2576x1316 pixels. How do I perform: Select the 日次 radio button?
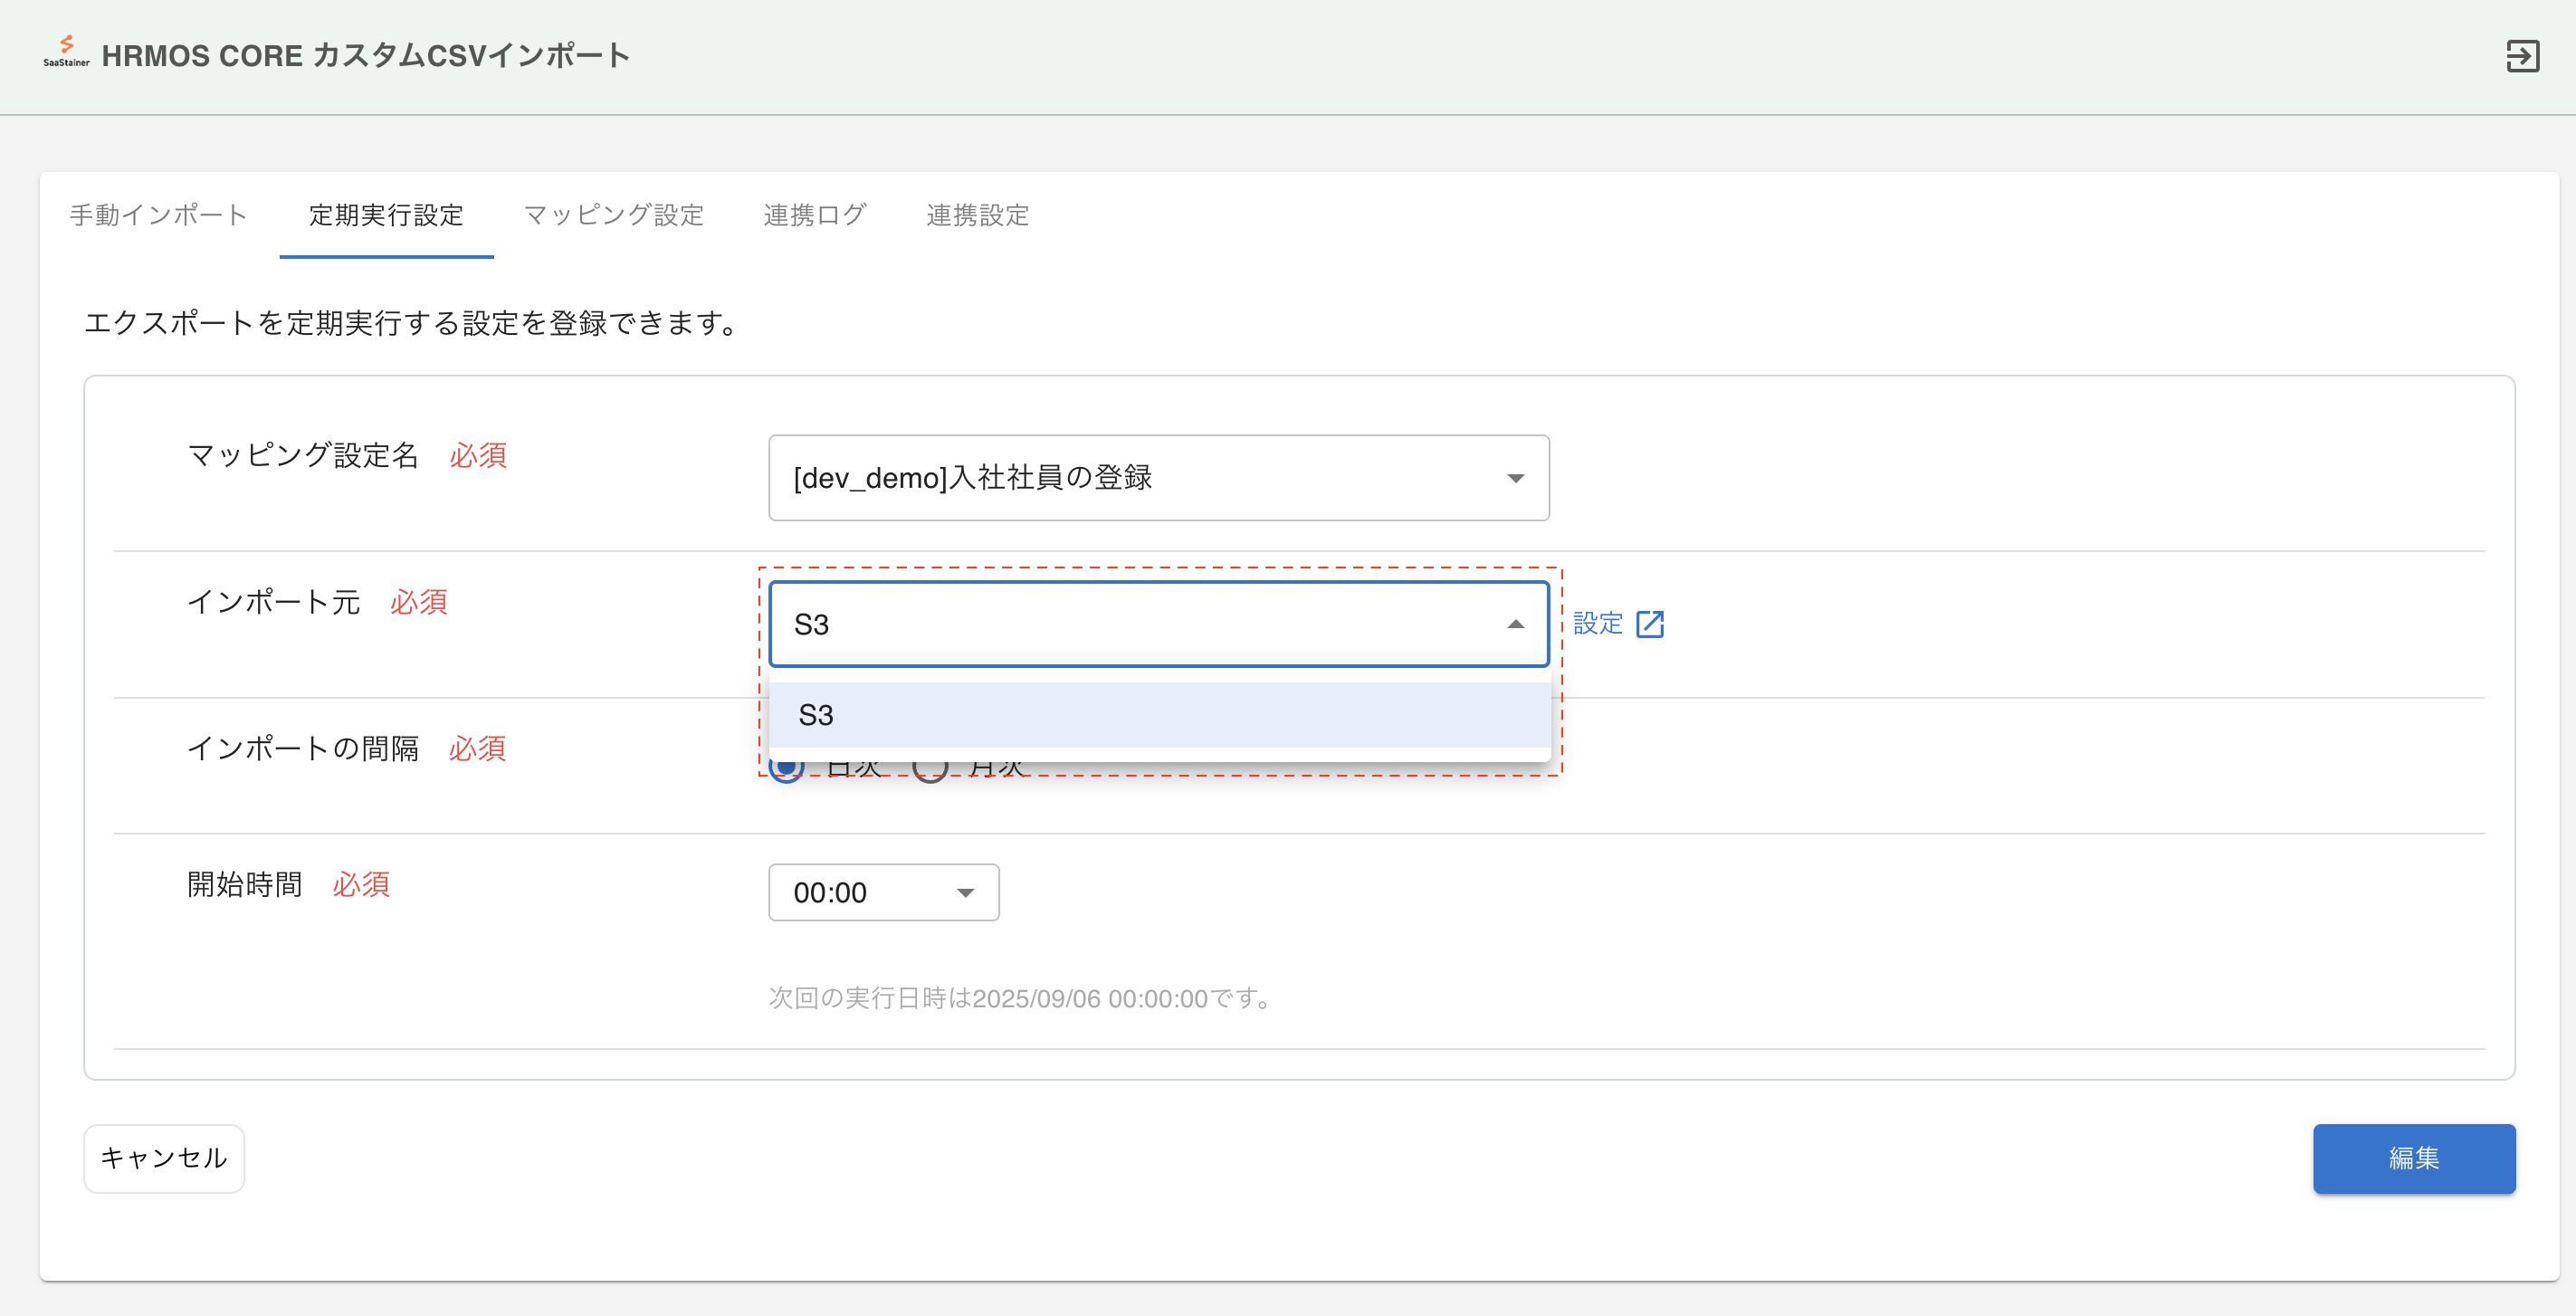pos(788,768)
